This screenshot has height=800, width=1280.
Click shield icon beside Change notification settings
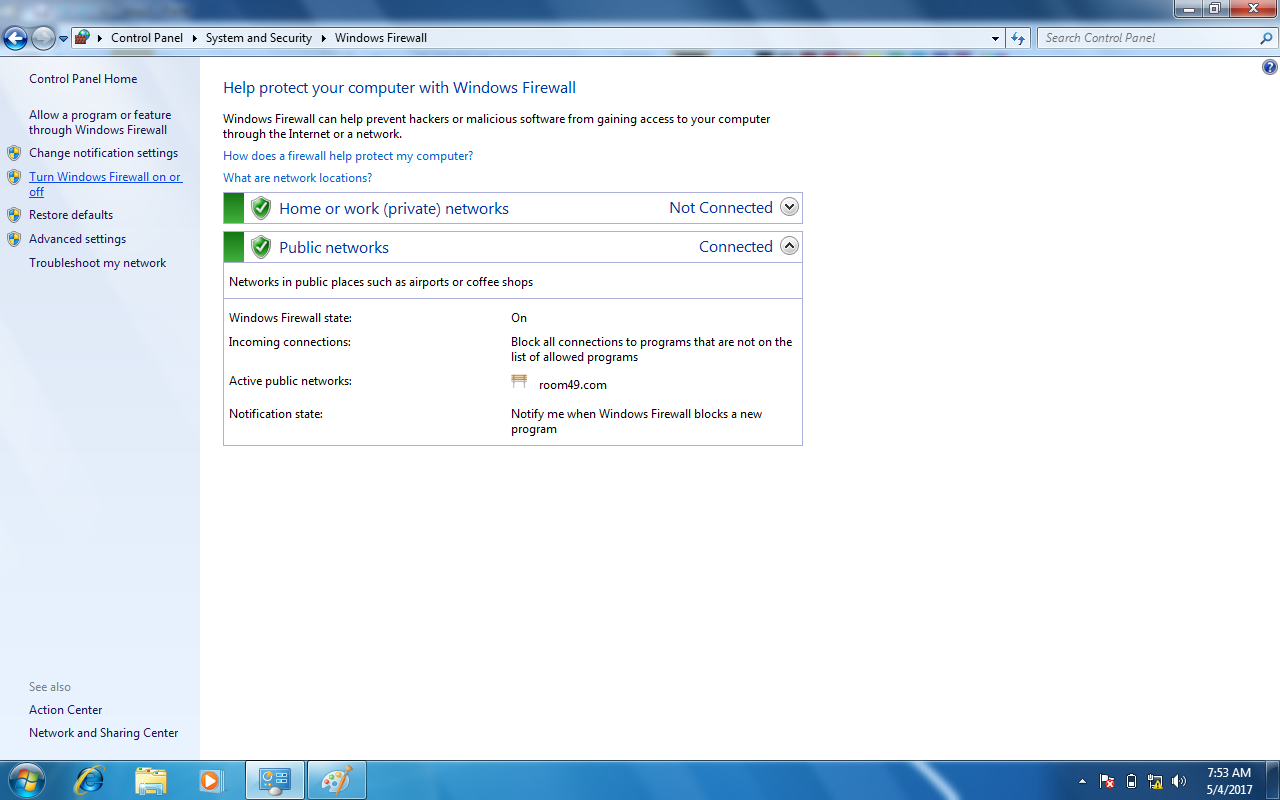14,153
